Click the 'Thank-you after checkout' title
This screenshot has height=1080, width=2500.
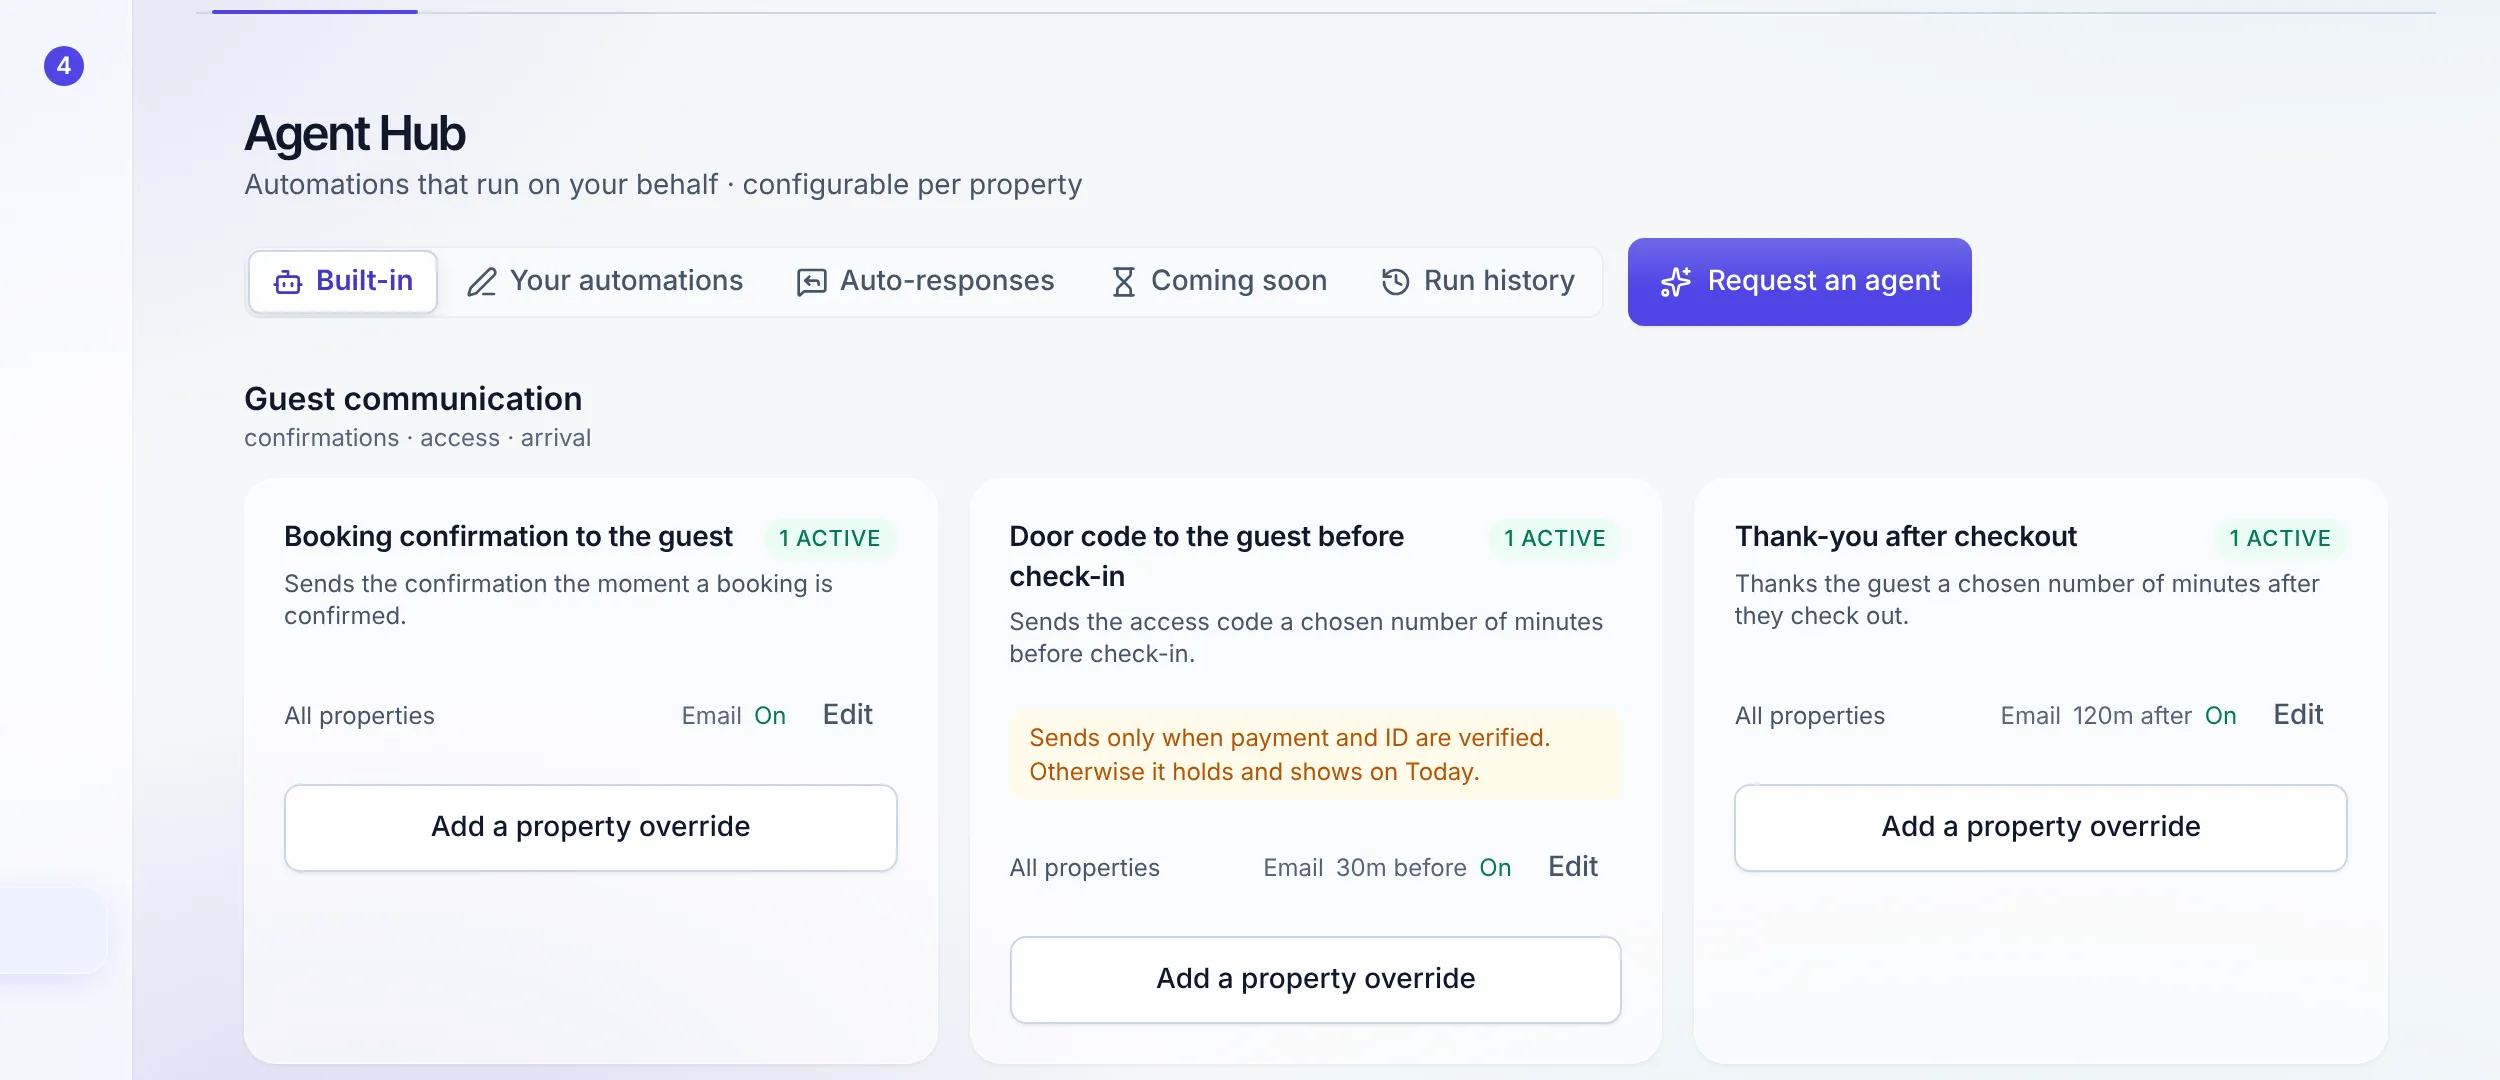(1905, 537)
